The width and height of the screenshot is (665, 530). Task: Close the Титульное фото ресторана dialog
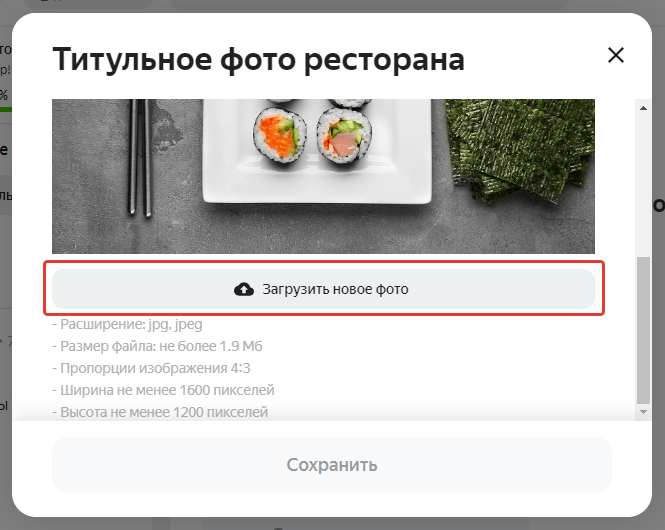pos(615,55)
